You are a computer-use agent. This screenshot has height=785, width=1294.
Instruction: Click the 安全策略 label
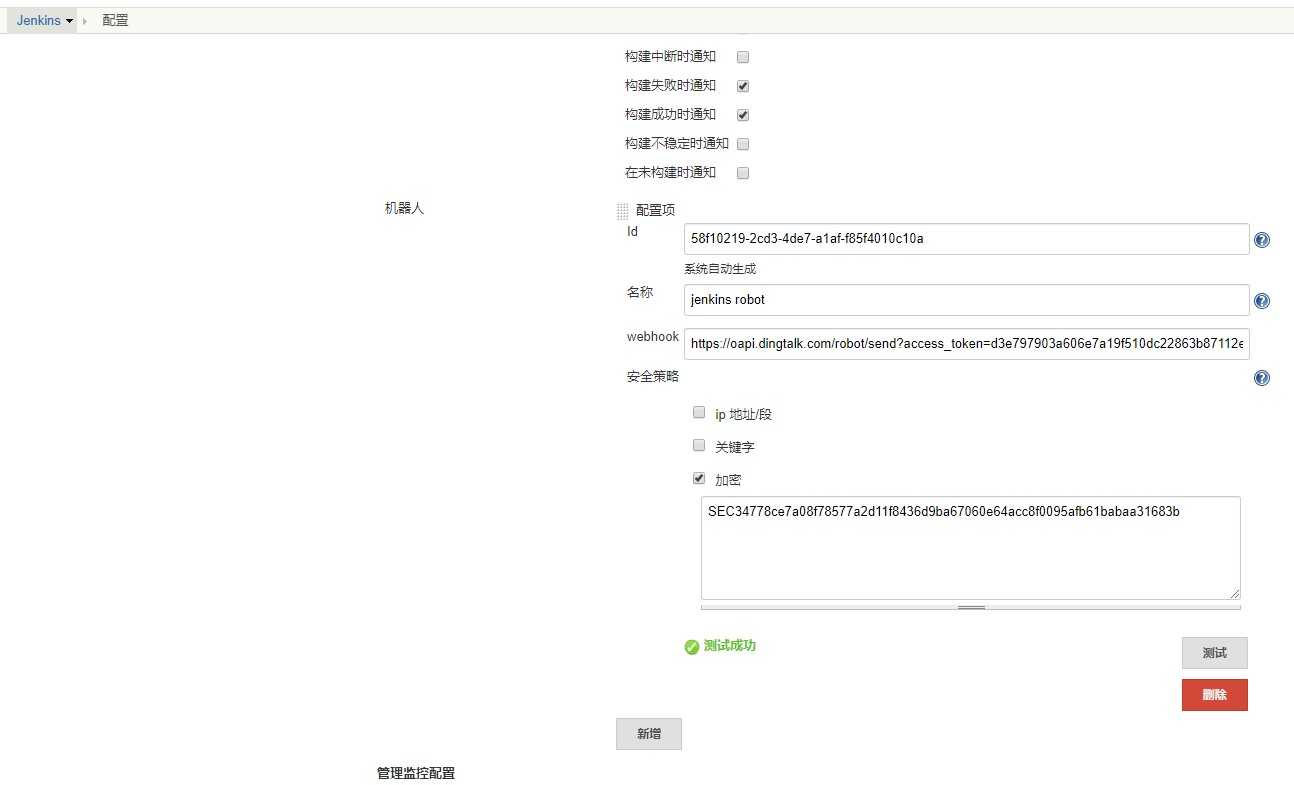pyautogui.click(x=653, y=376)
